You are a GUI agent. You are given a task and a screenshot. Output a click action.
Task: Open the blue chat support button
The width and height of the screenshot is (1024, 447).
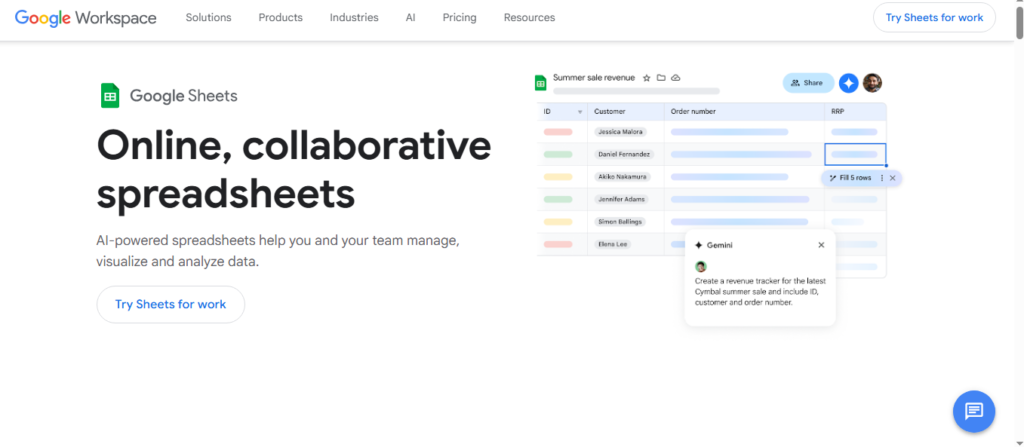click(974, 412)
